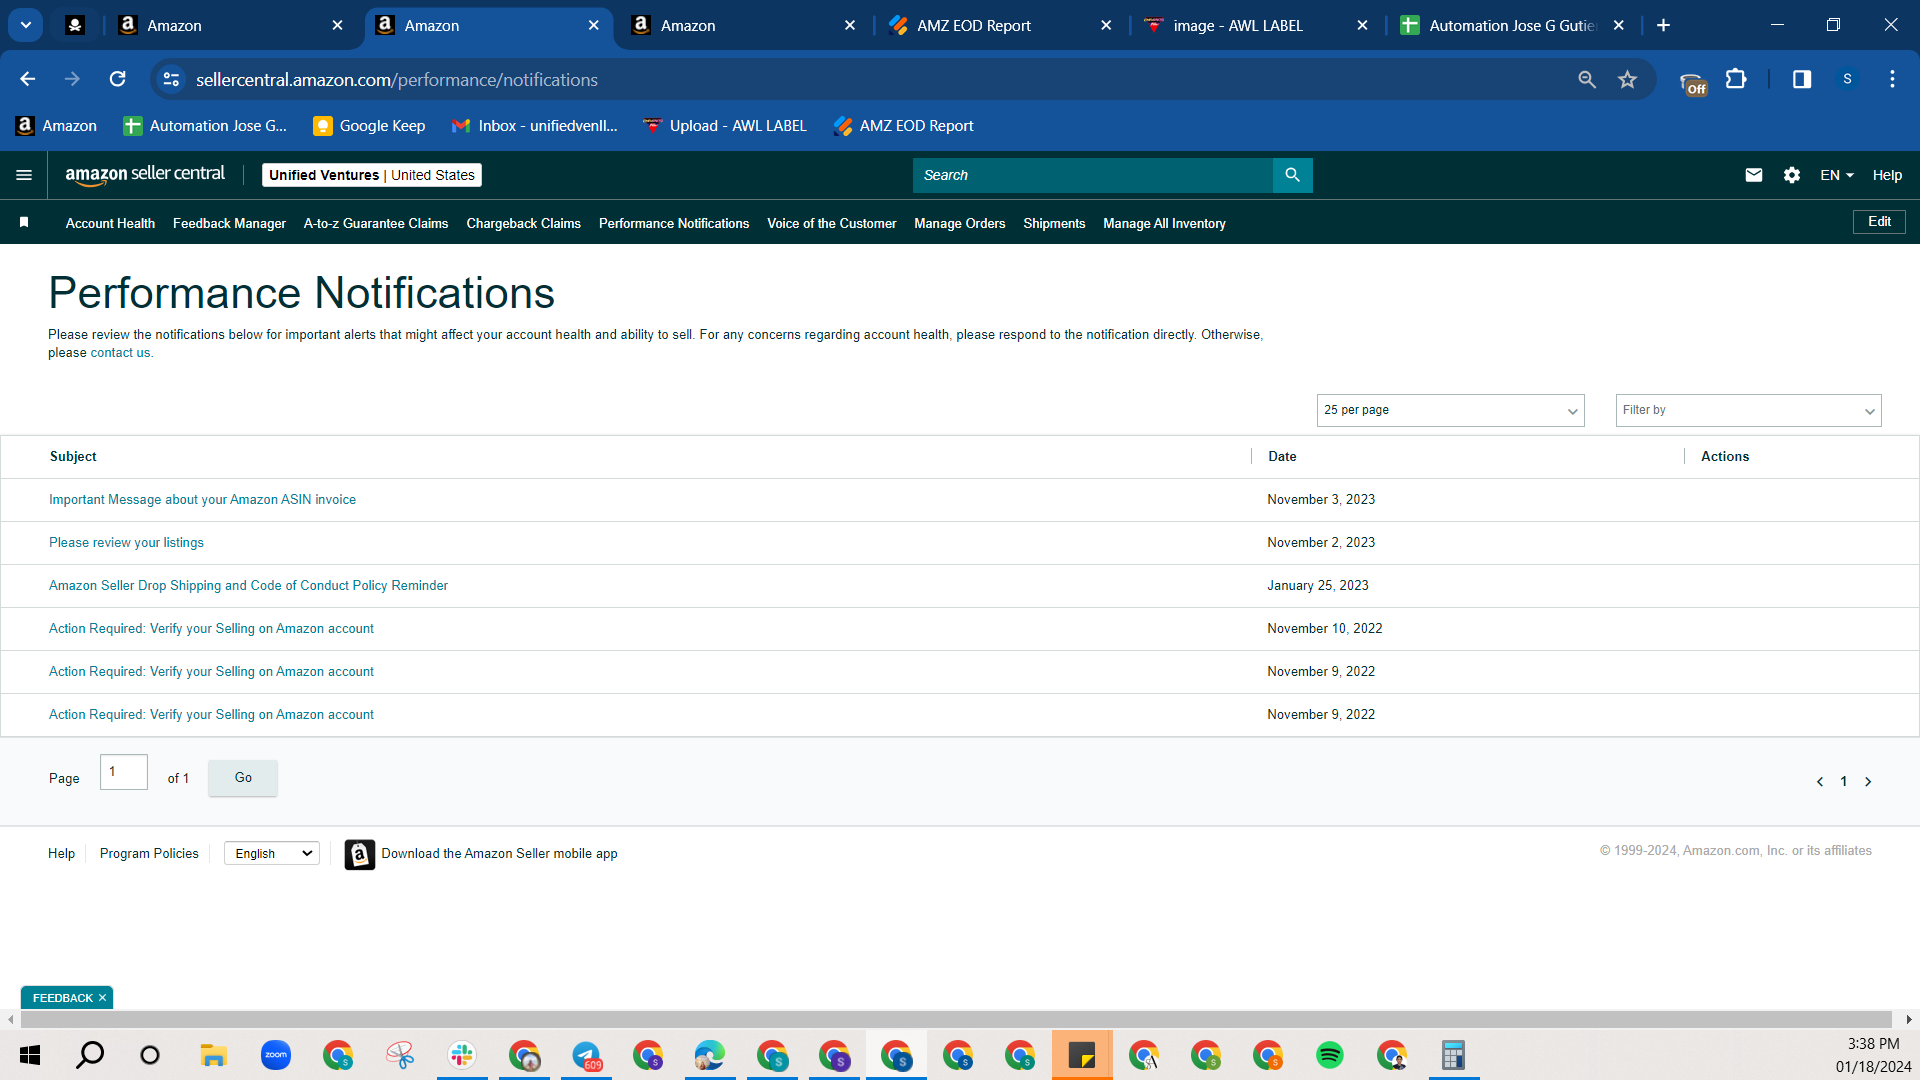Expand the 25 per page dropdown

(x=1450, y=410)
